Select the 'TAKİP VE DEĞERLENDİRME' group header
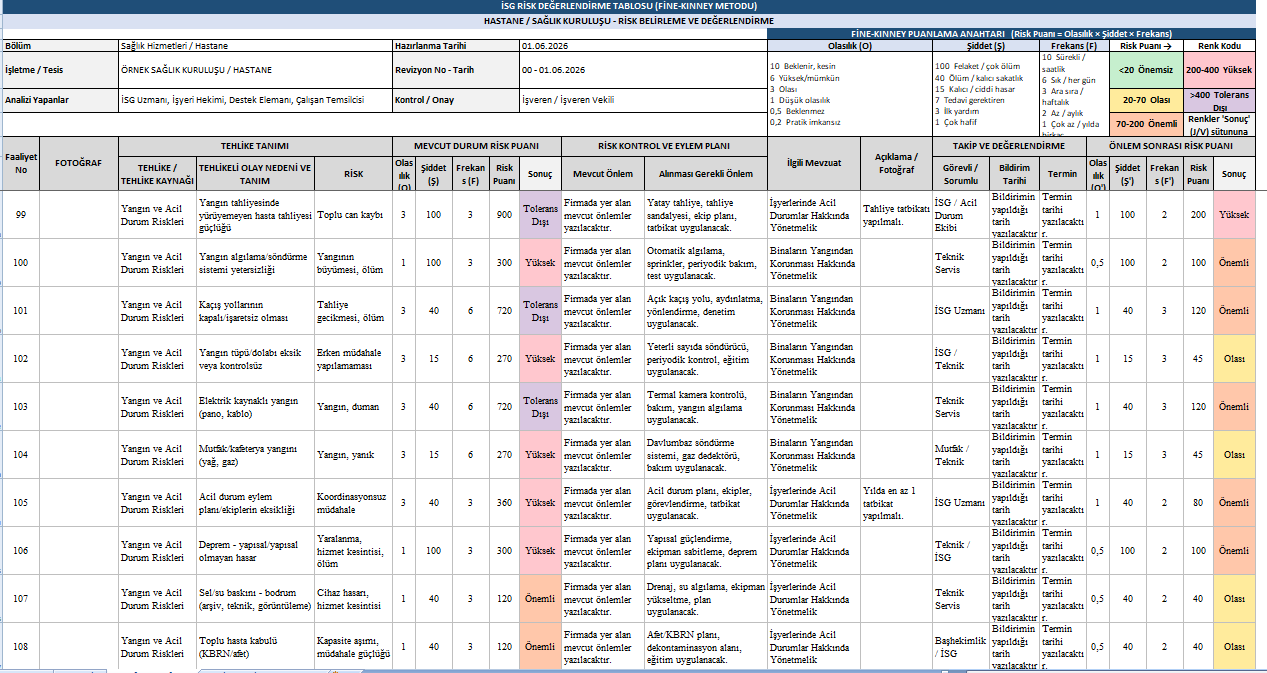 pos(1008,145)
